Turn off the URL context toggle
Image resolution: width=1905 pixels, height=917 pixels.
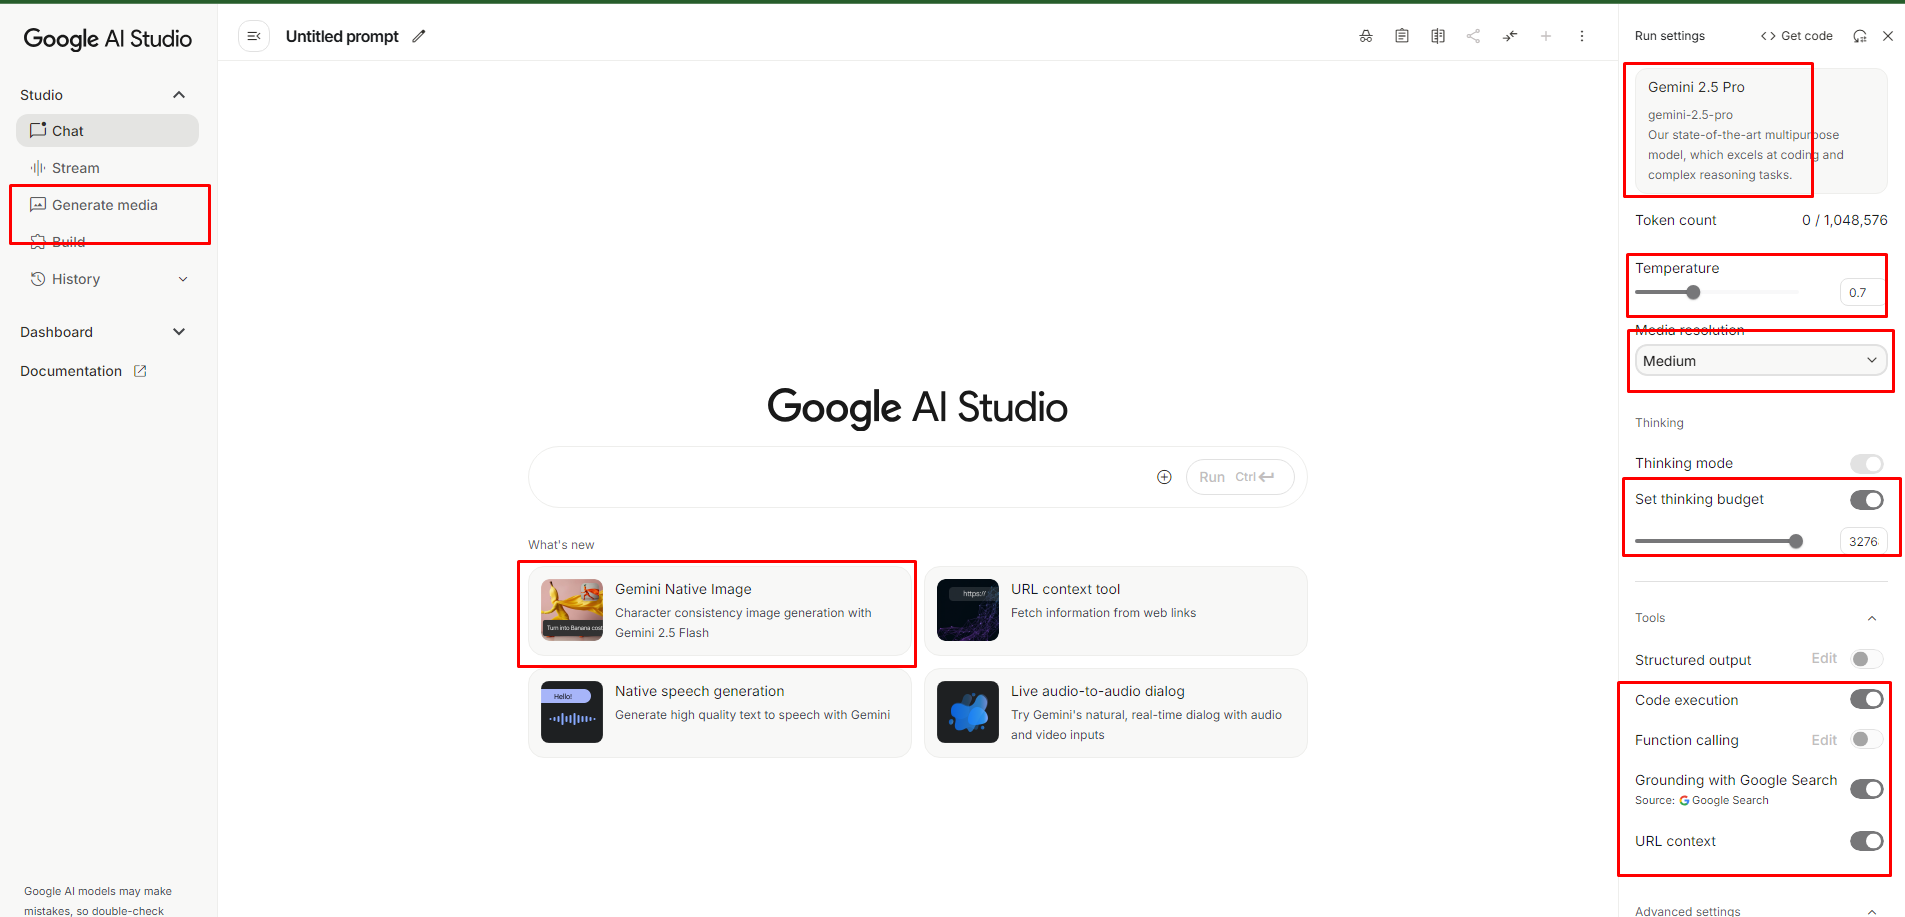click(1867, 841)
